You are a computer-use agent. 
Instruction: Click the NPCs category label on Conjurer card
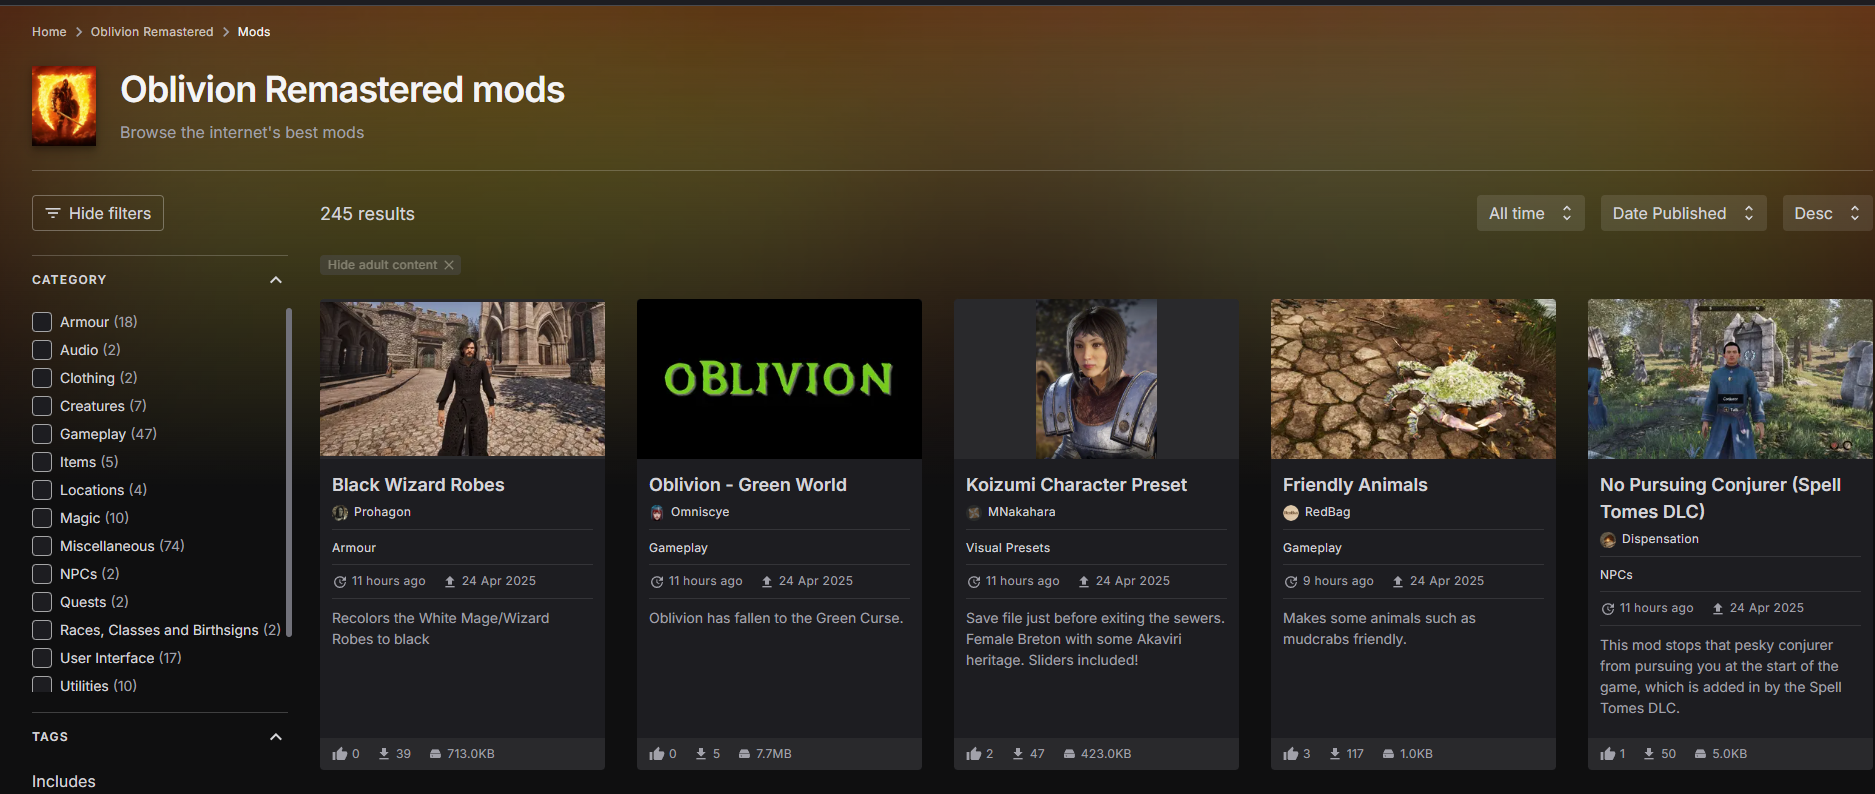(1616, 575)
